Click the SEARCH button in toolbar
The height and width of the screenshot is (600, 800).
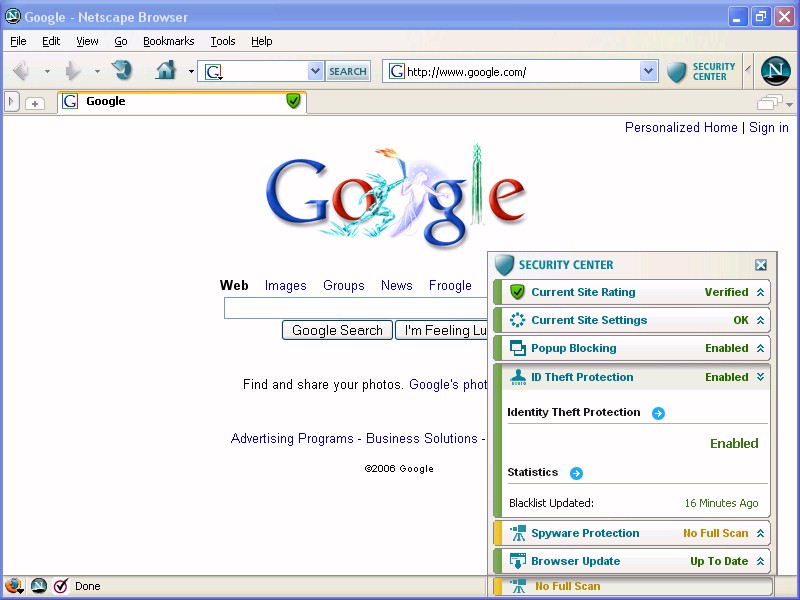(348, 71)
